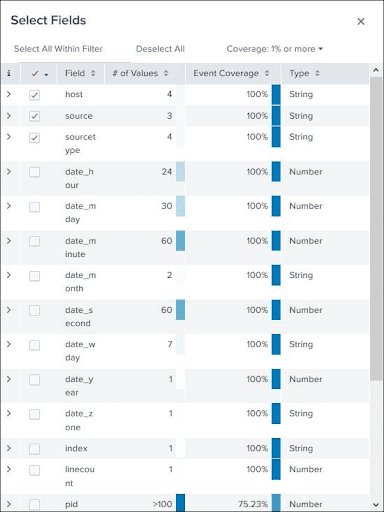
Task: Click the vertical scrollbar thumb
Action: click(376, 228)
